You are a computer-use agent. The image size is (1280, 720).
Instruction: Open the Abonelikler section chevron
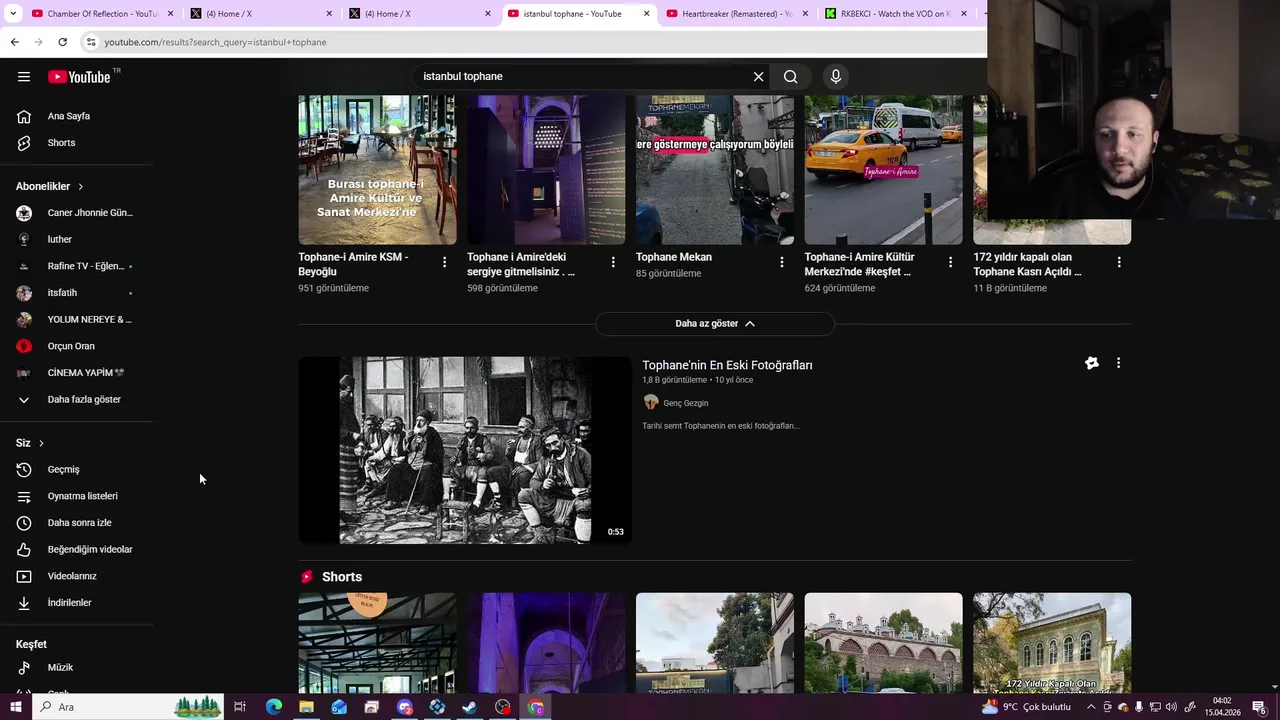tap(80, 187)
